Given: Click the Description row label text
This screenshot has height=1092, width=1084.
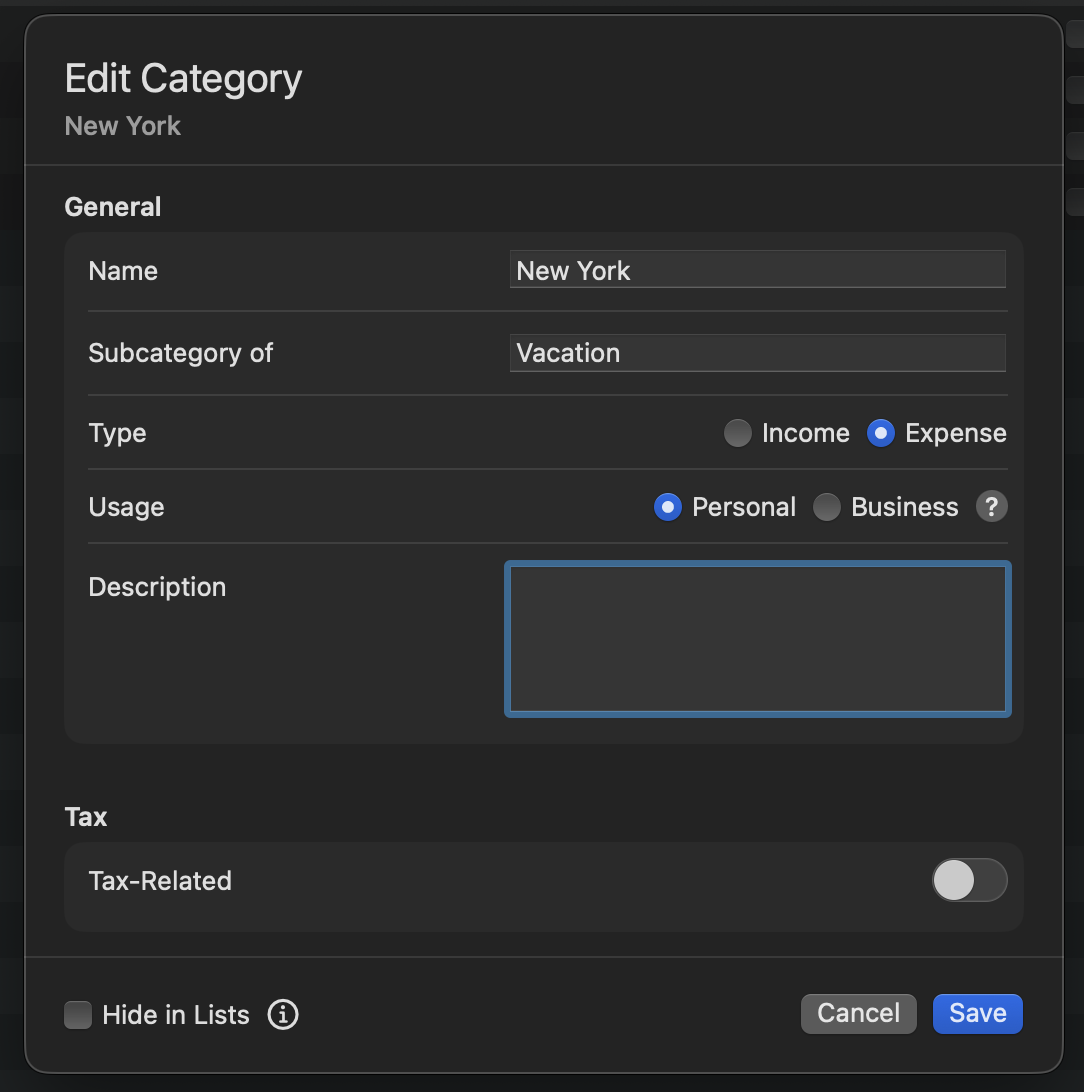Looking at the screenshot, I should point(157,587).
